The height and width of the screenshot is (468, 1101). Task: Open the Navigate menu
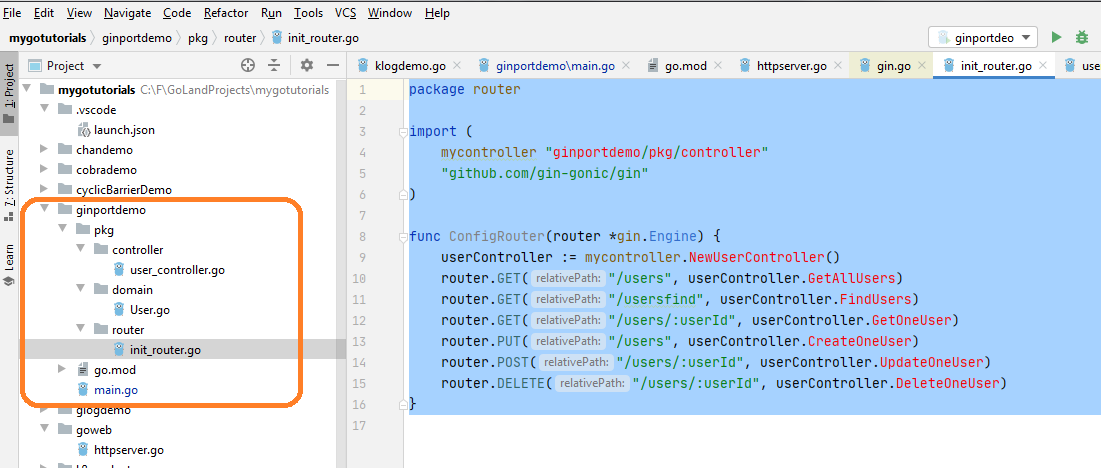click(127, 13)
